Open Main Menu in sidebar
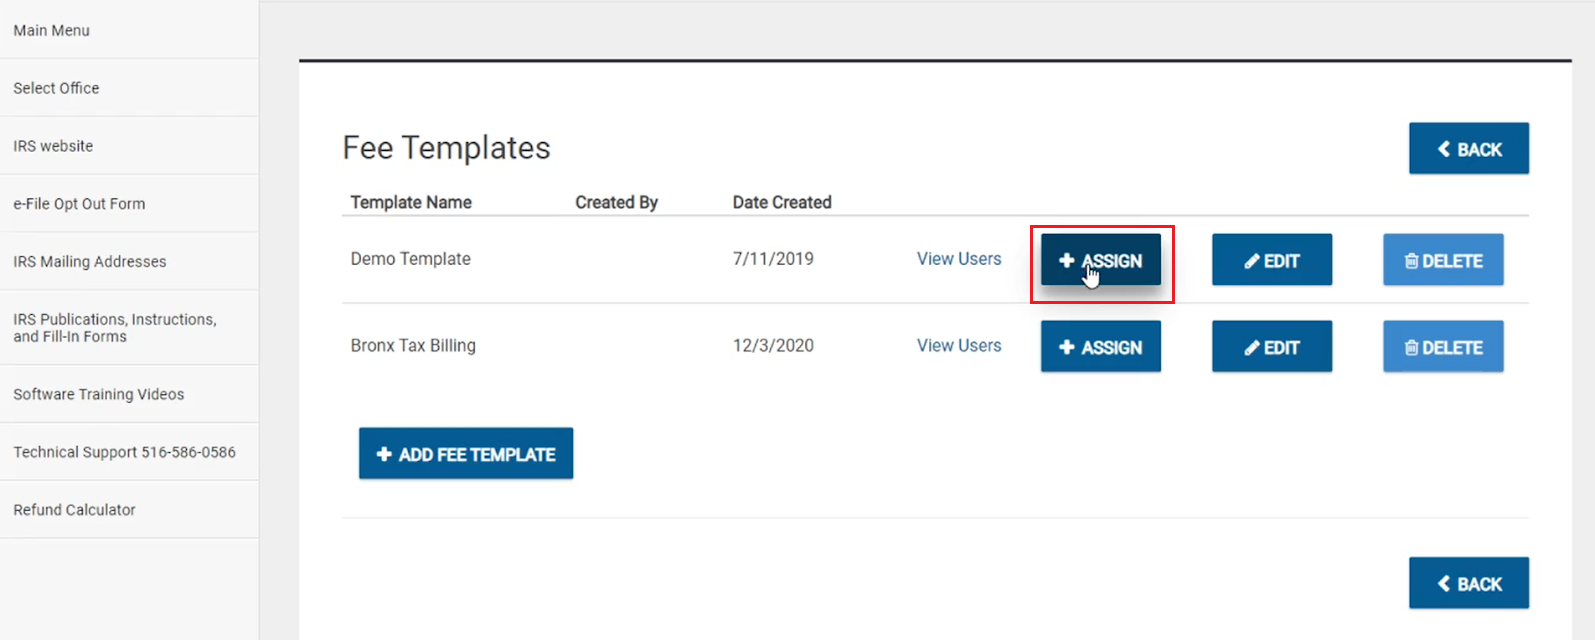 [52, 30]
